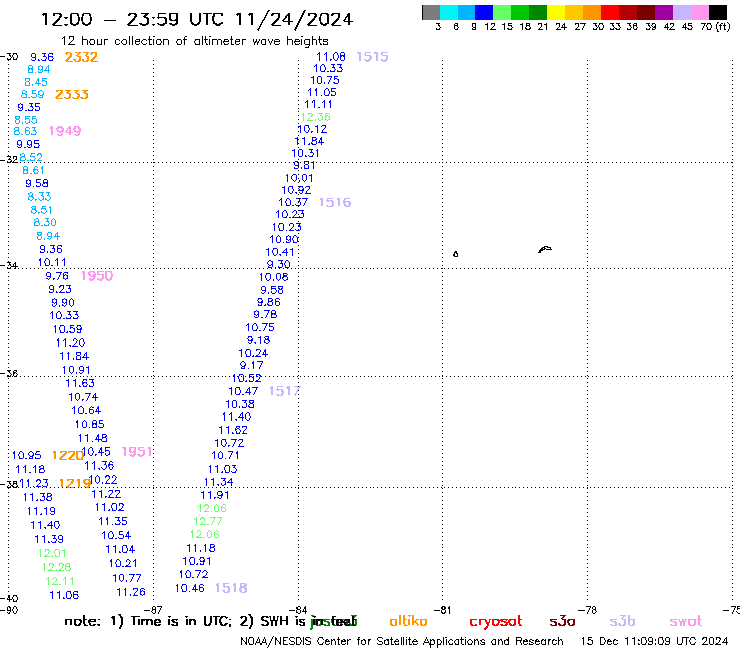Click the NOAA/NESDIS credit line

(402, 642)
